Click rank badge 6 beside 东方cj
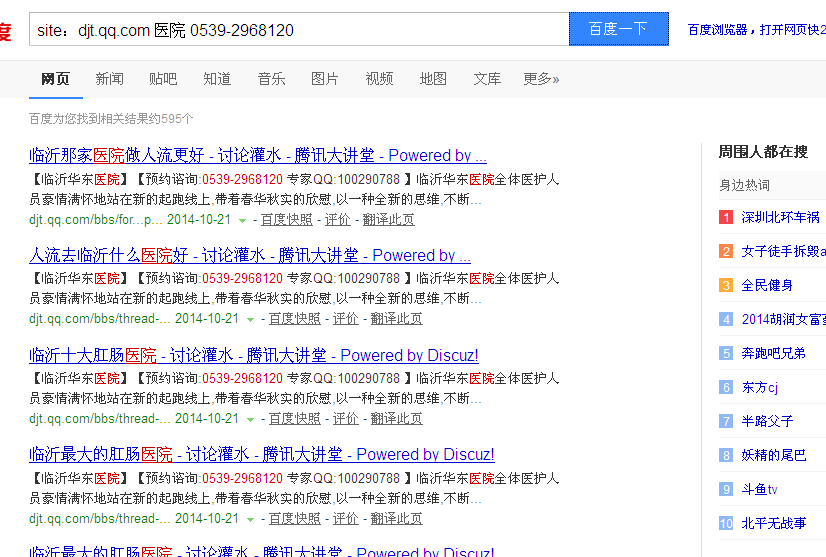 point(726,387)
